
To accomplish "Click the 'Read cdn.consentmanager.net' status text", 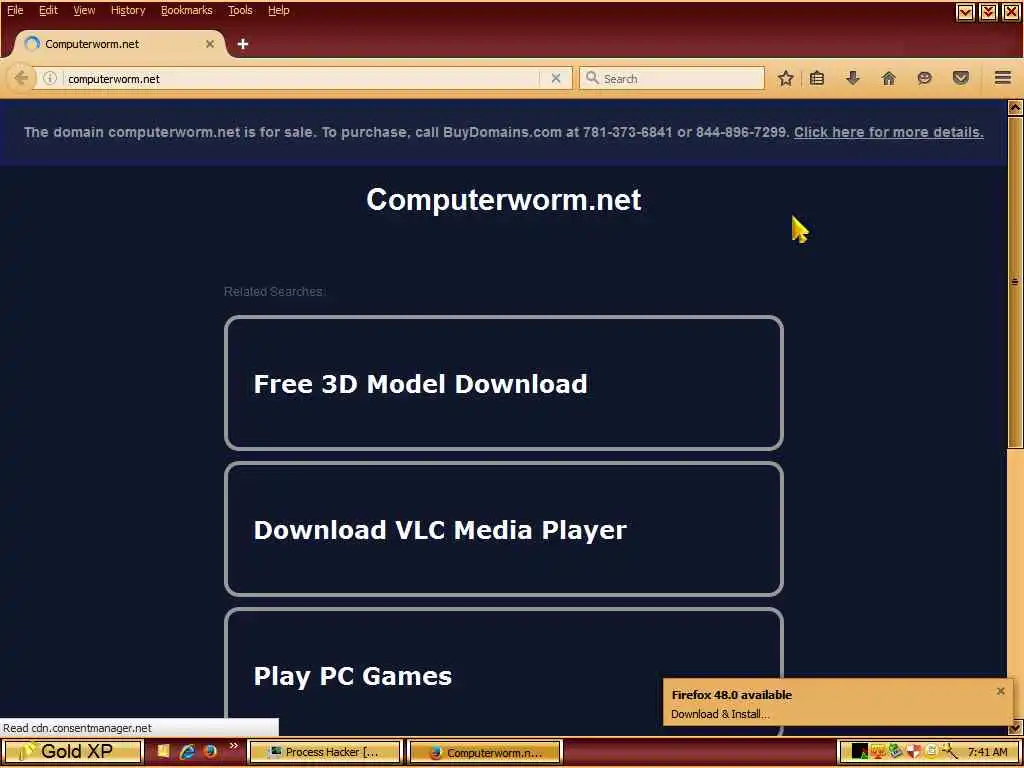I will point(77,728).
